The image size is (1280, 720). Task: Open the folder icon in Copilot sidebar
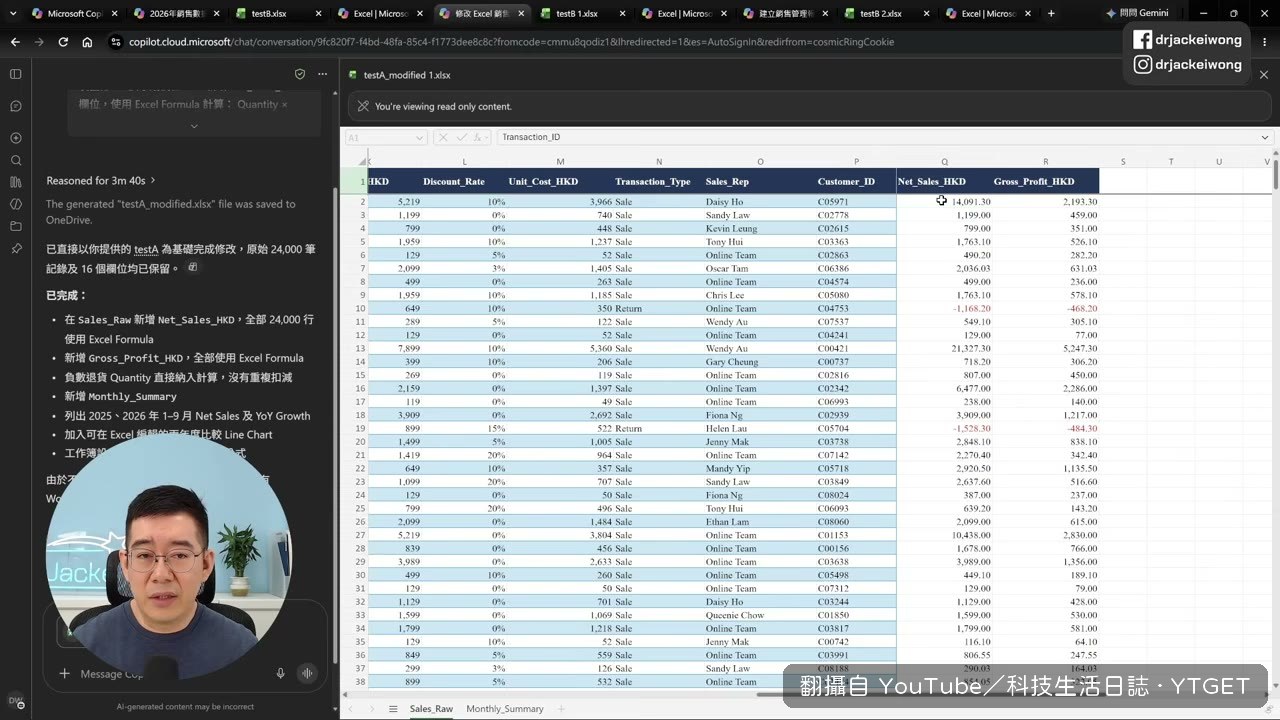click(15, 226)
